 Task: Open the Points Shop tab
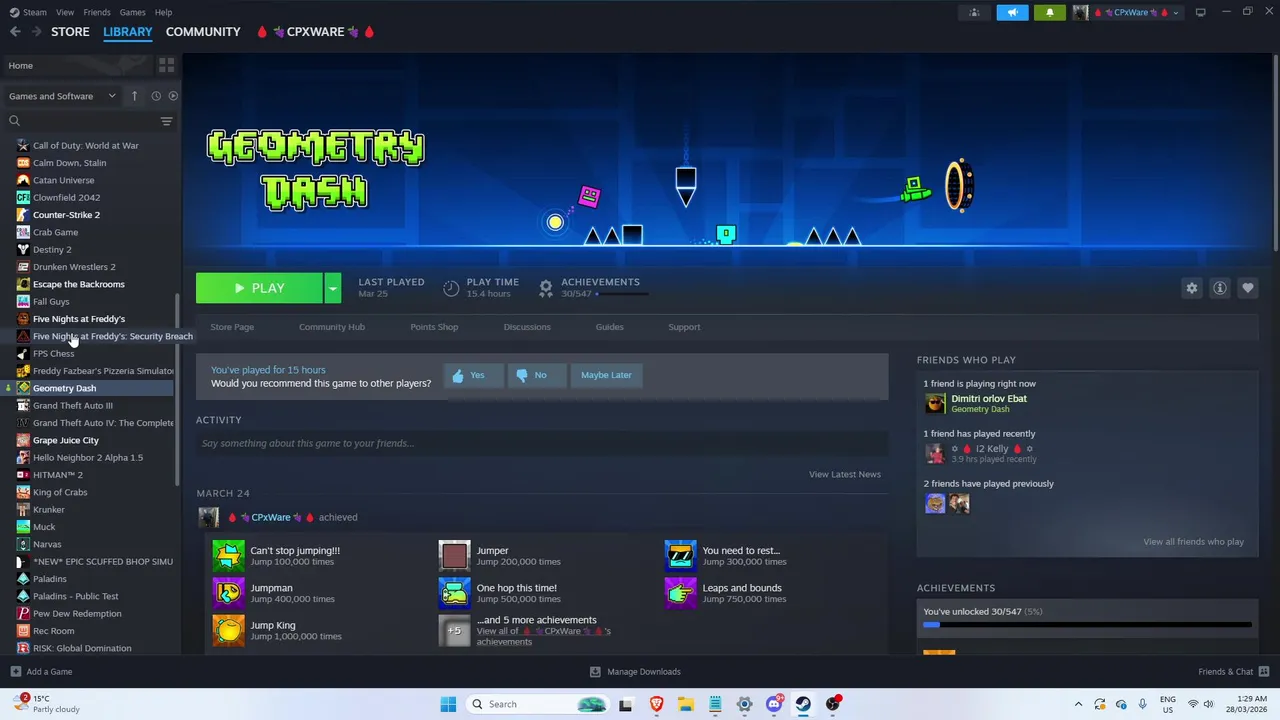click(x=434, y=327)
